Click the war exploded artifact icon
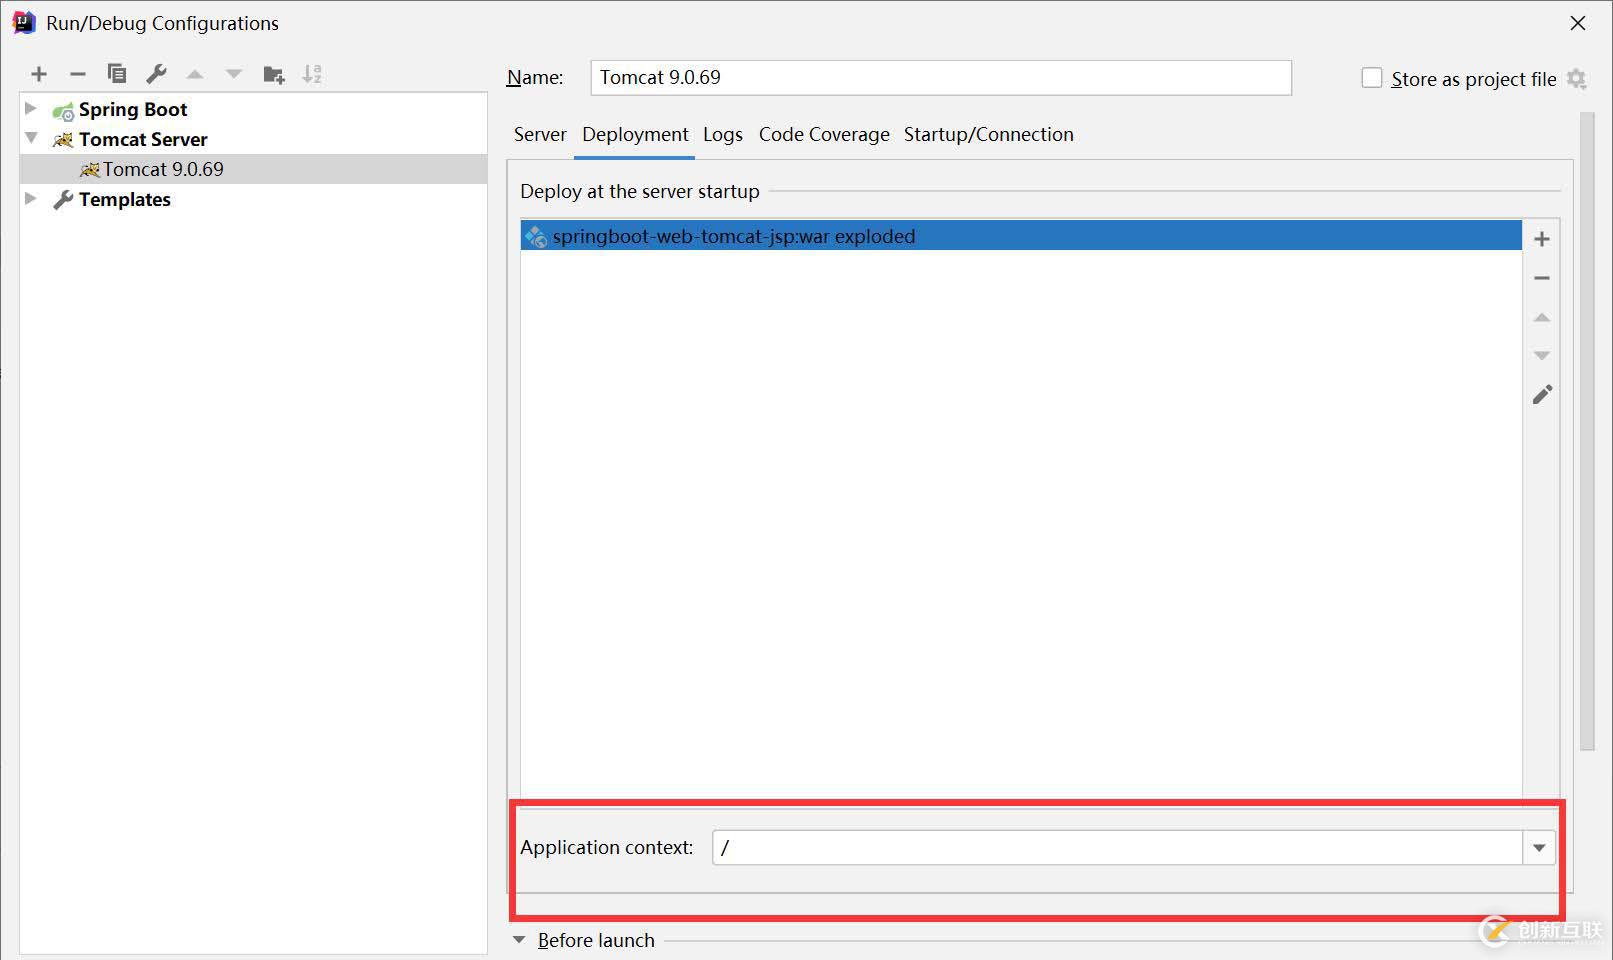This screenshot has width=1613, height=960. [537, 237]
